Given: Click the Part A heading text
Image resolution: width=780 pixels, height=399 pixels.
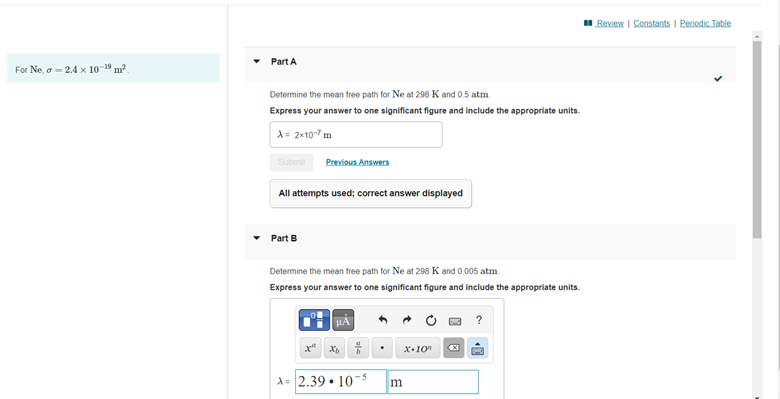Looking at the screenshot, I should (x=284, y=62).
